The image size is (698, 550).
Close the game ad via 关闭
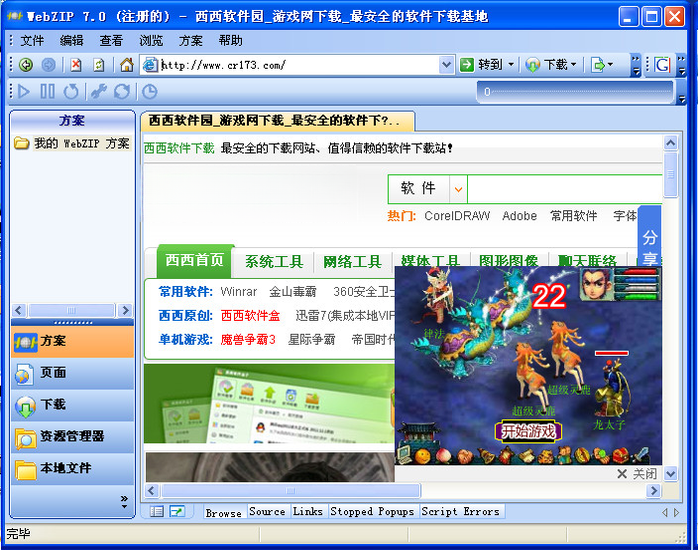pyautogui.click(x=637, y=474)
